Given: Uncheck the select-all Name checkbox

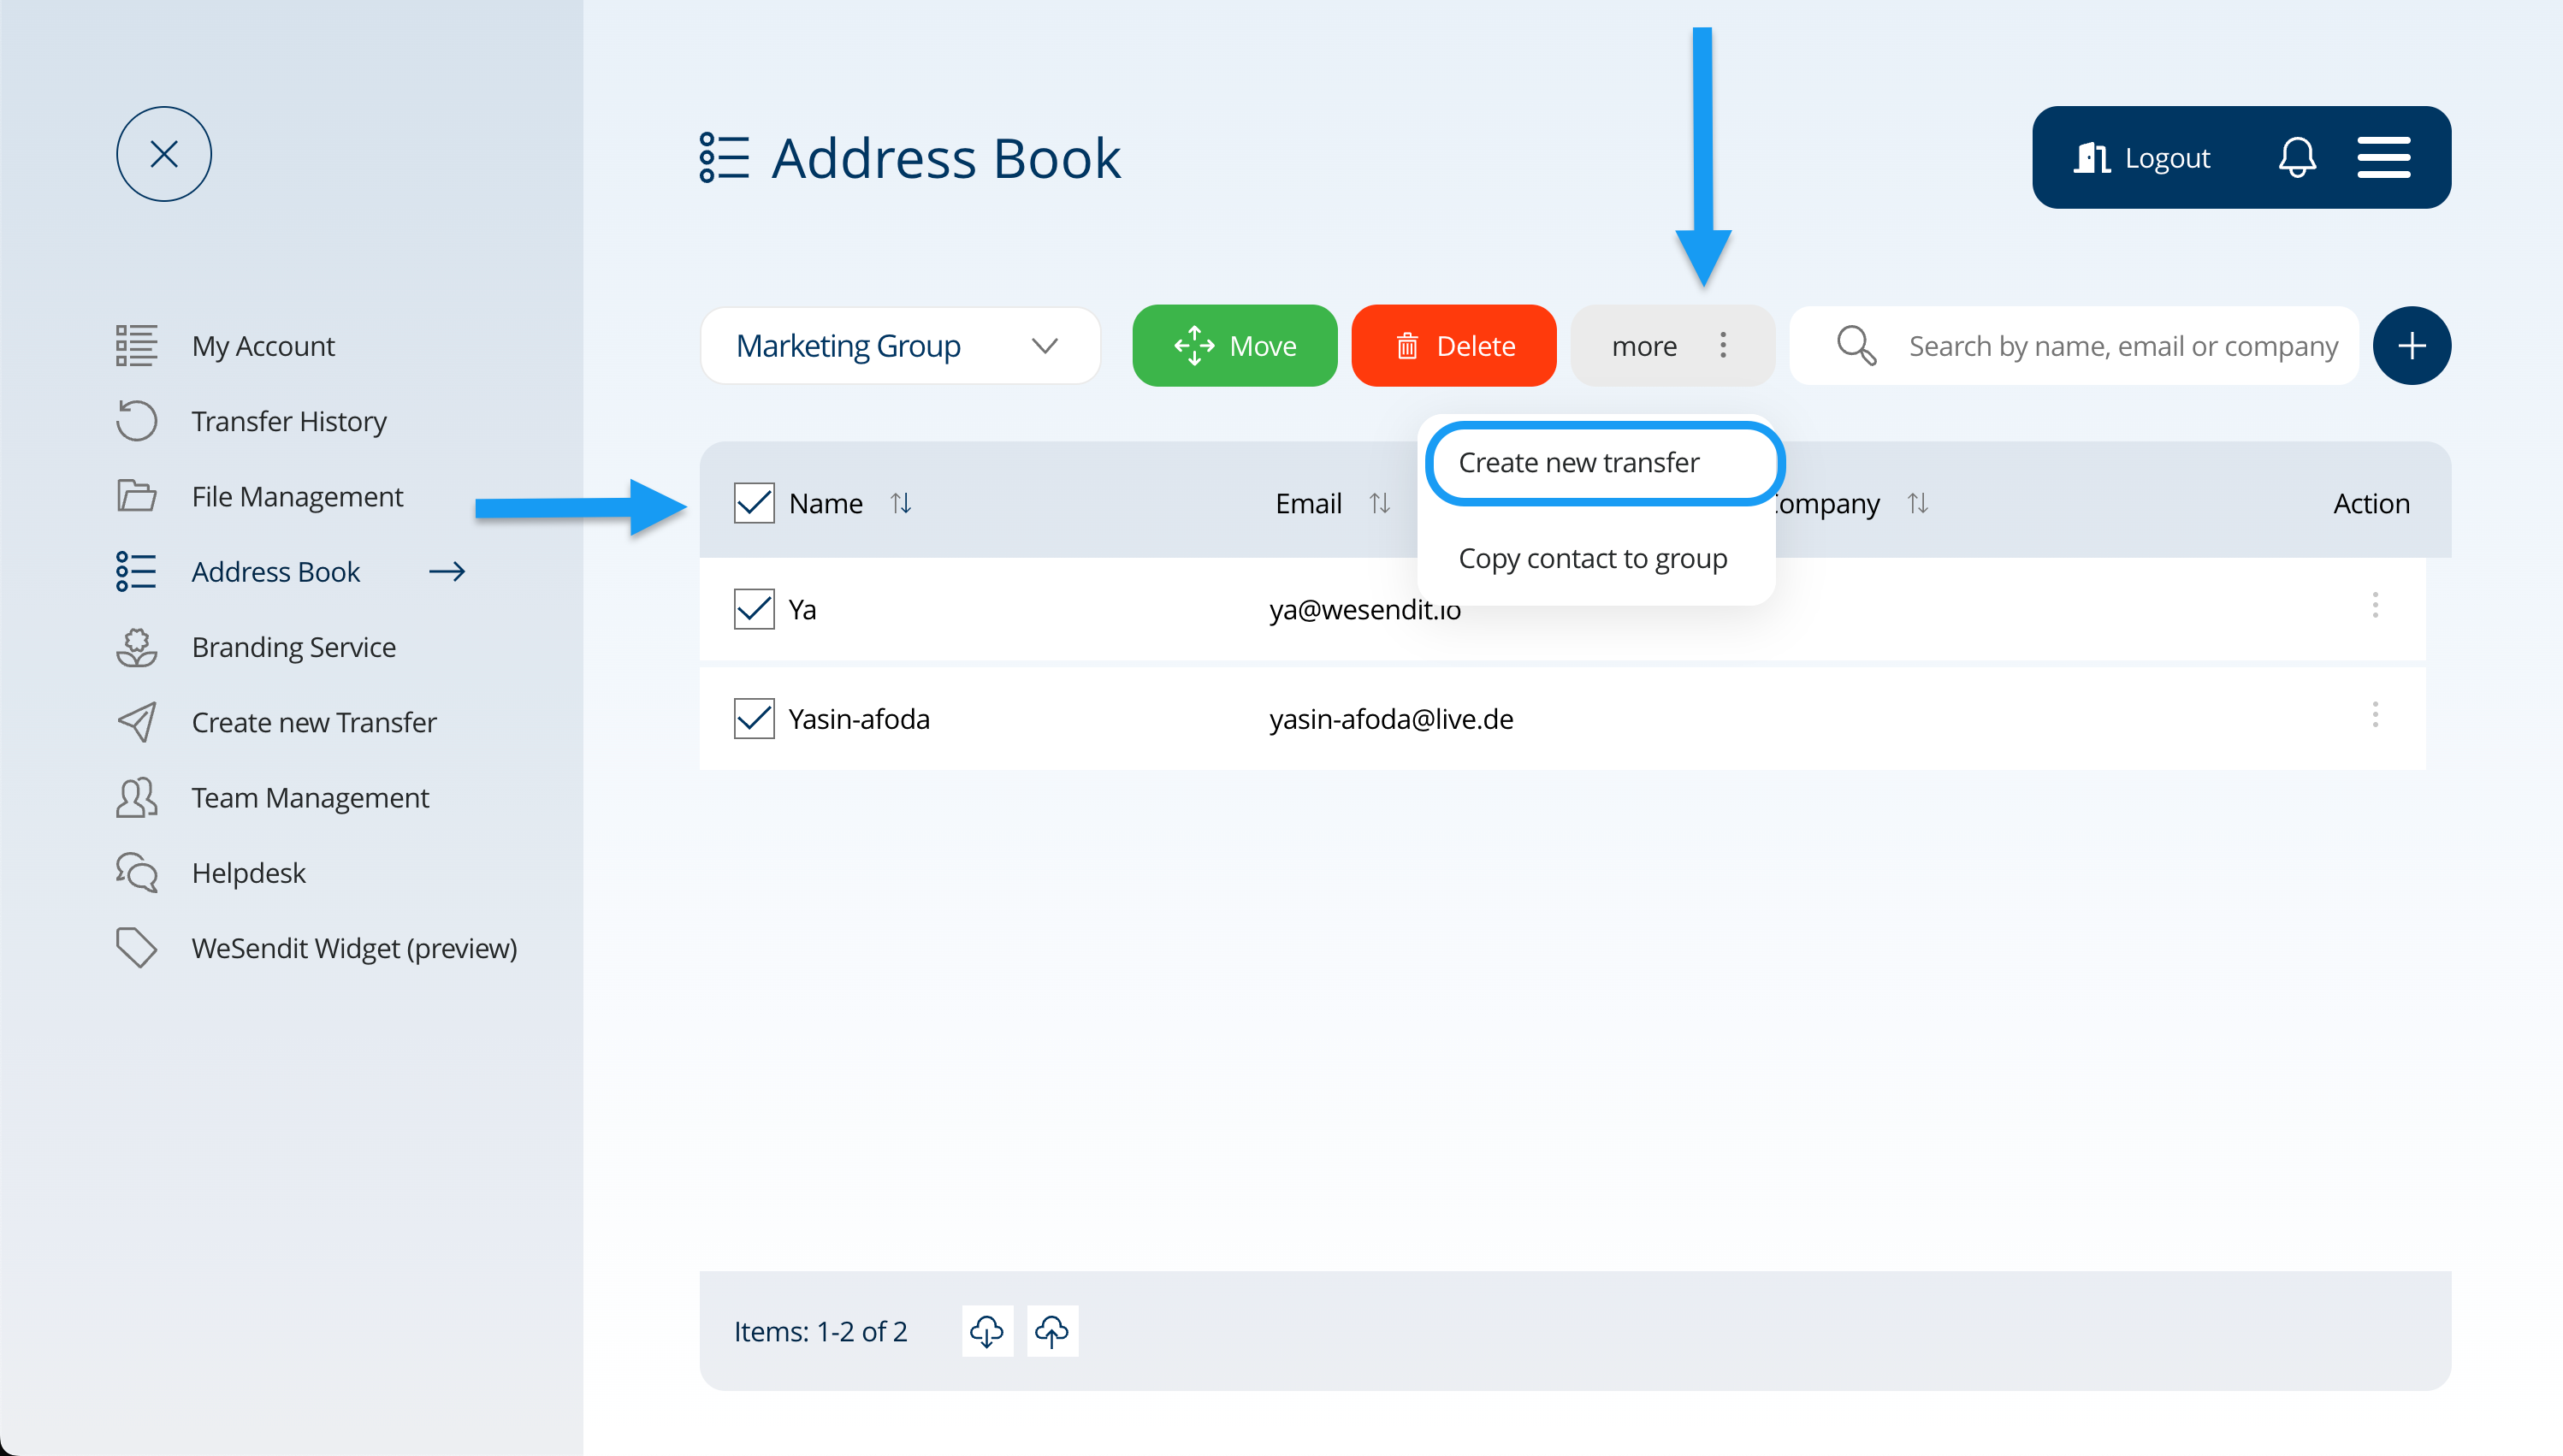Looking at the screenshot, I should point(754,503).
